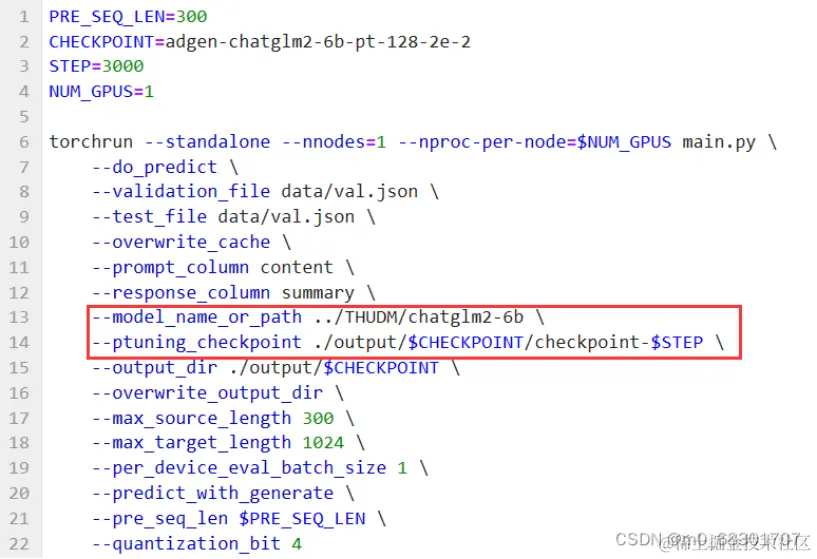This screenshot has width=817, height=559.
Task: Click the --model_name_or_path ../THUDM/chatglm2-6b line
Action: coord(318,317)
